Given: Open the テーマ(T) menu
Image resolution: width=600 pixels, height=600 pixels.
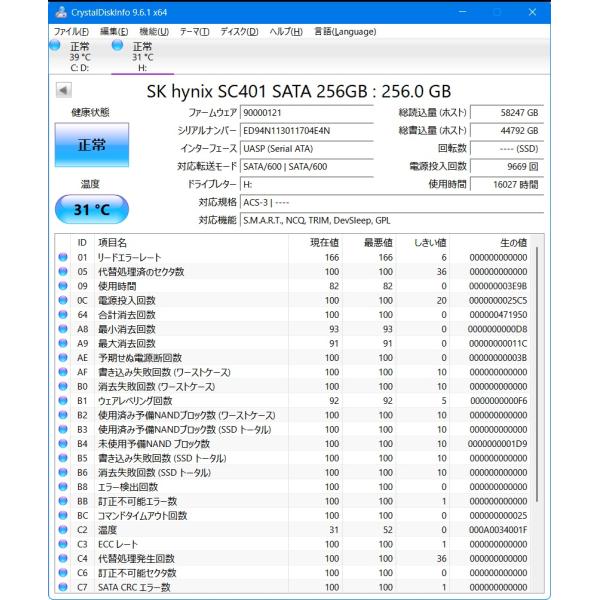Looking at the screenshot, I should (194, 31).
